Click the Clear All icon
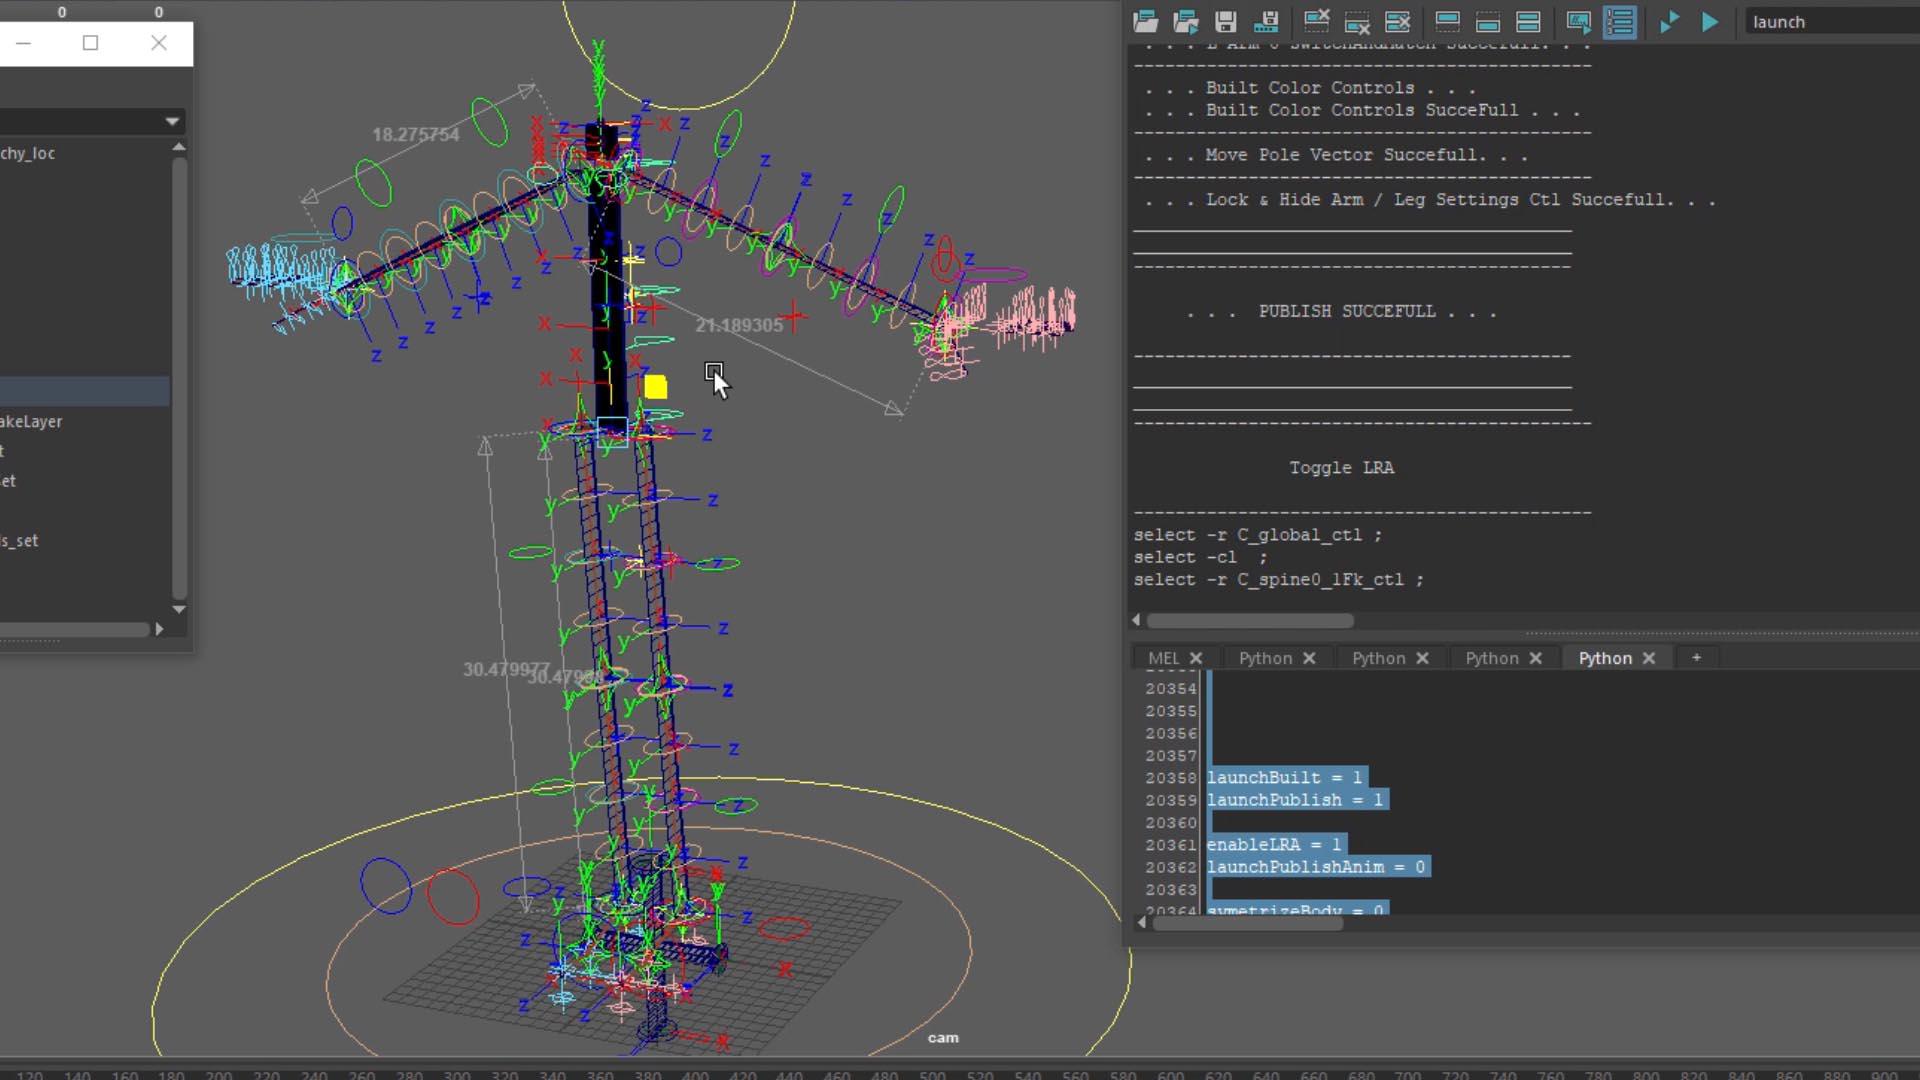Image resolution: width=1920 pixels, height=1080 pixels. tap(1397, 22)
